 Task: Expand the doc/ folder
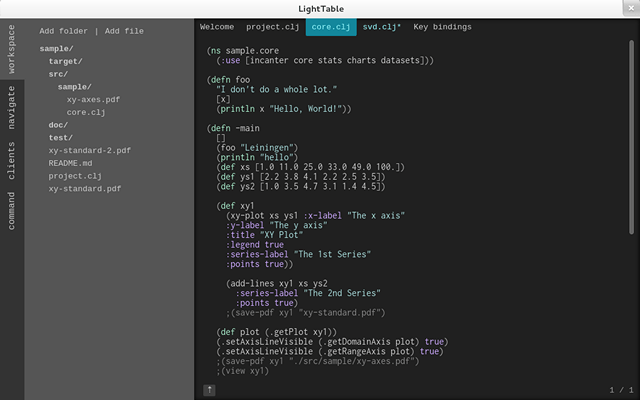59,125
